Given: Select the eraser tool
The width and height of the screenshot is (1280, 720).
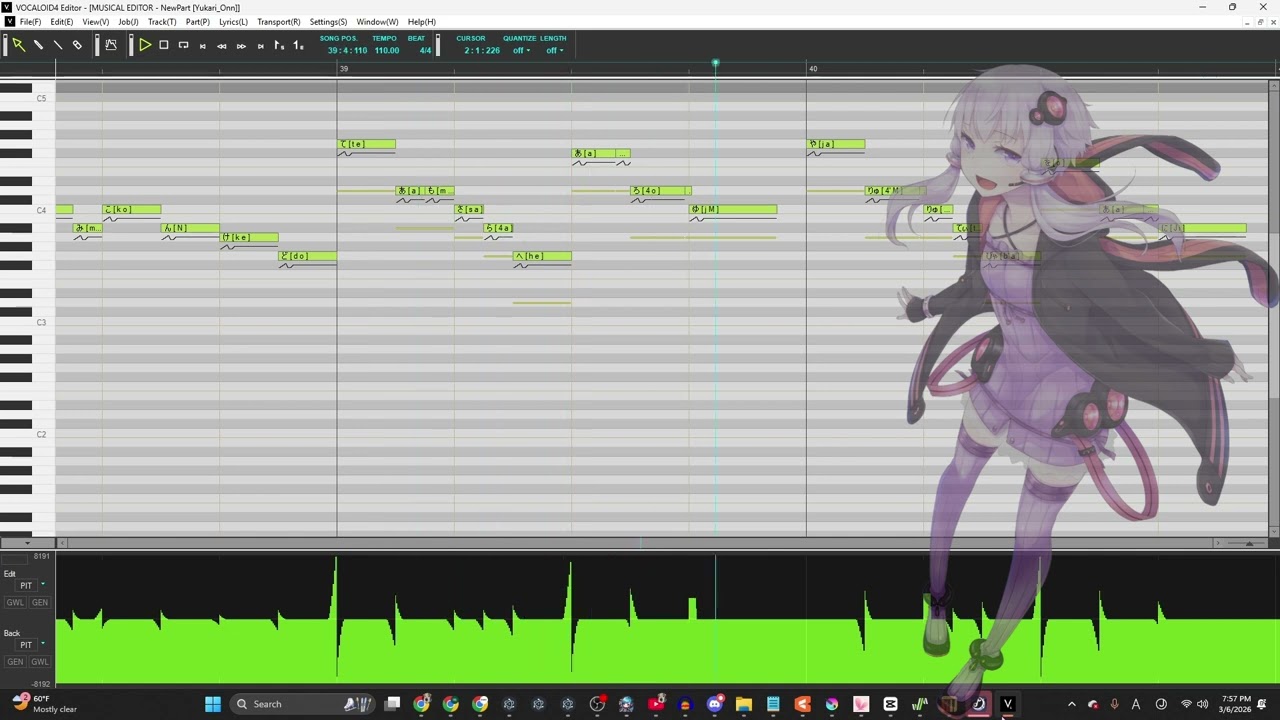Looking at the screenshot, I should 77,45.
